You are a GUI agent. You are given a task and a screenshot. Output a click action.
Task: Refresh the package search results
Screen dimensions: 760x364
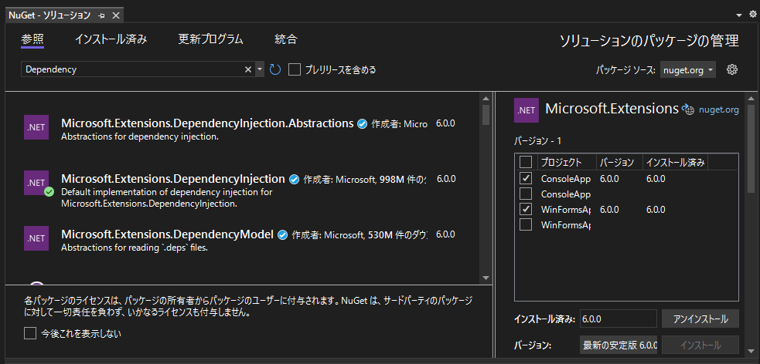tap(275, 69)
